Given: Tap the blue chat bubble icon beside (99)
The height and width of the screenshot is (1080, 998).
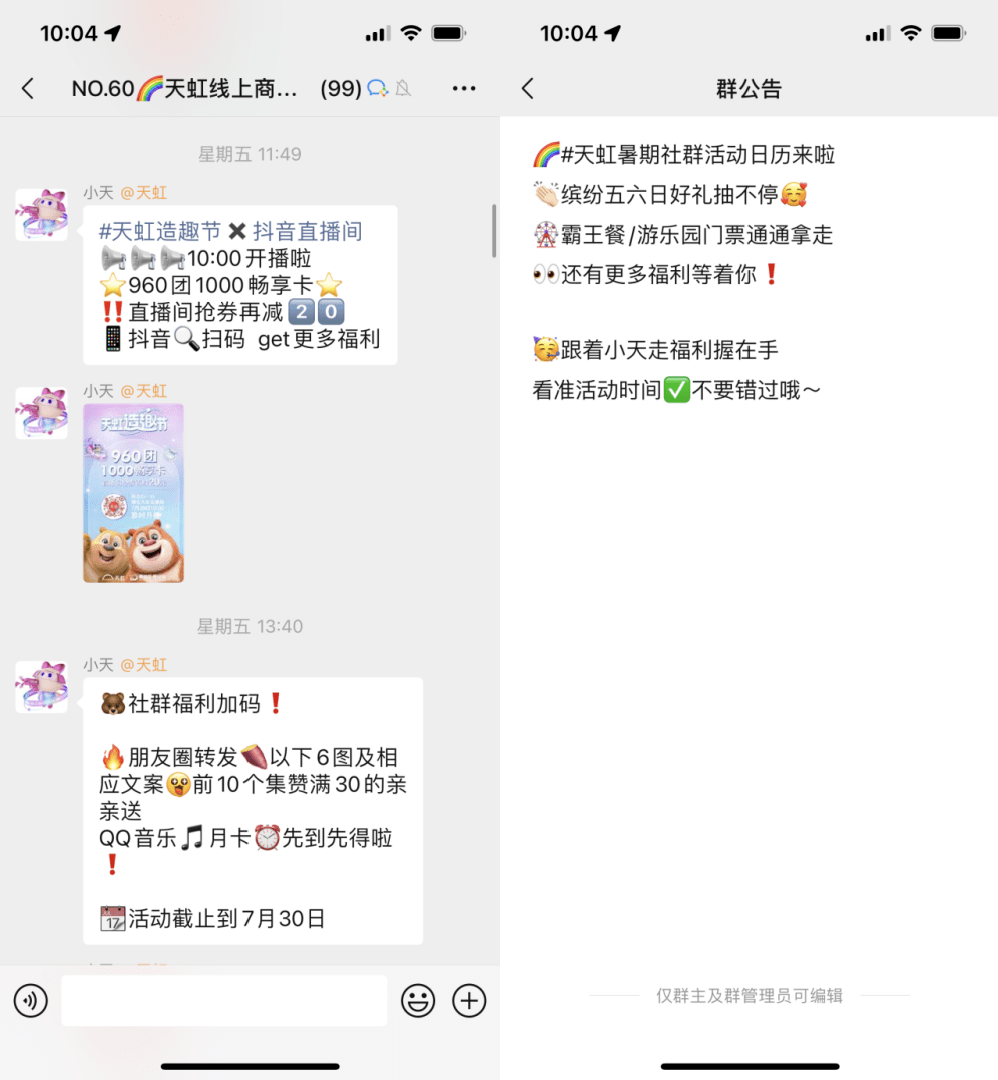Looking at the screenshot, I should point(377,88).
